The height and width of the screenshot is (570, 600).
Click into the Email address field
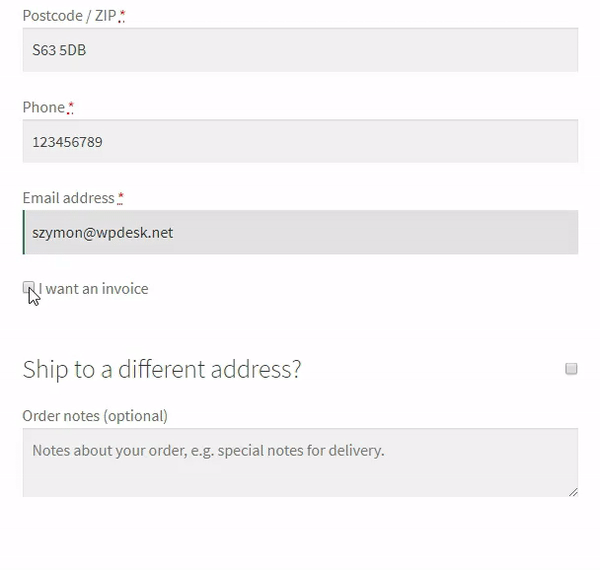(300, 232)
